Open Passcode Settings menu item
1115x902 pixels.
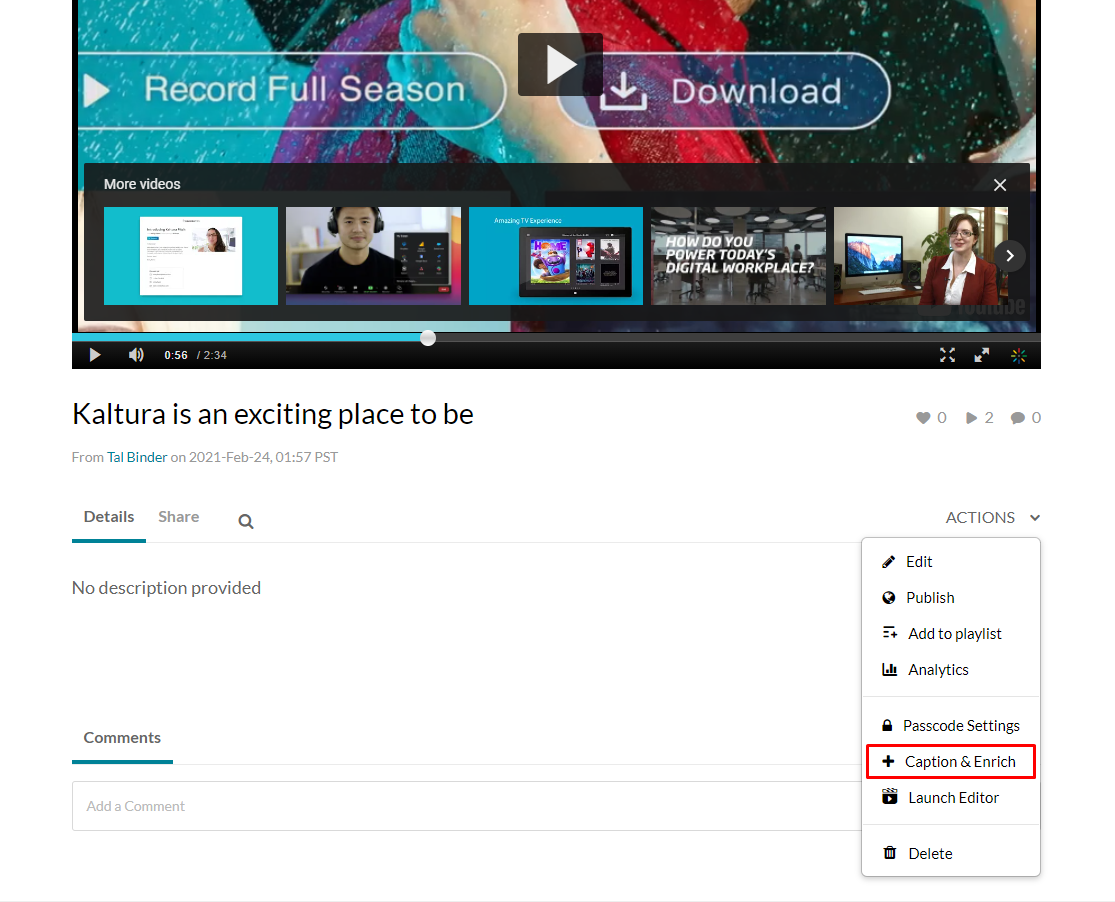click(x=951, y=726)
